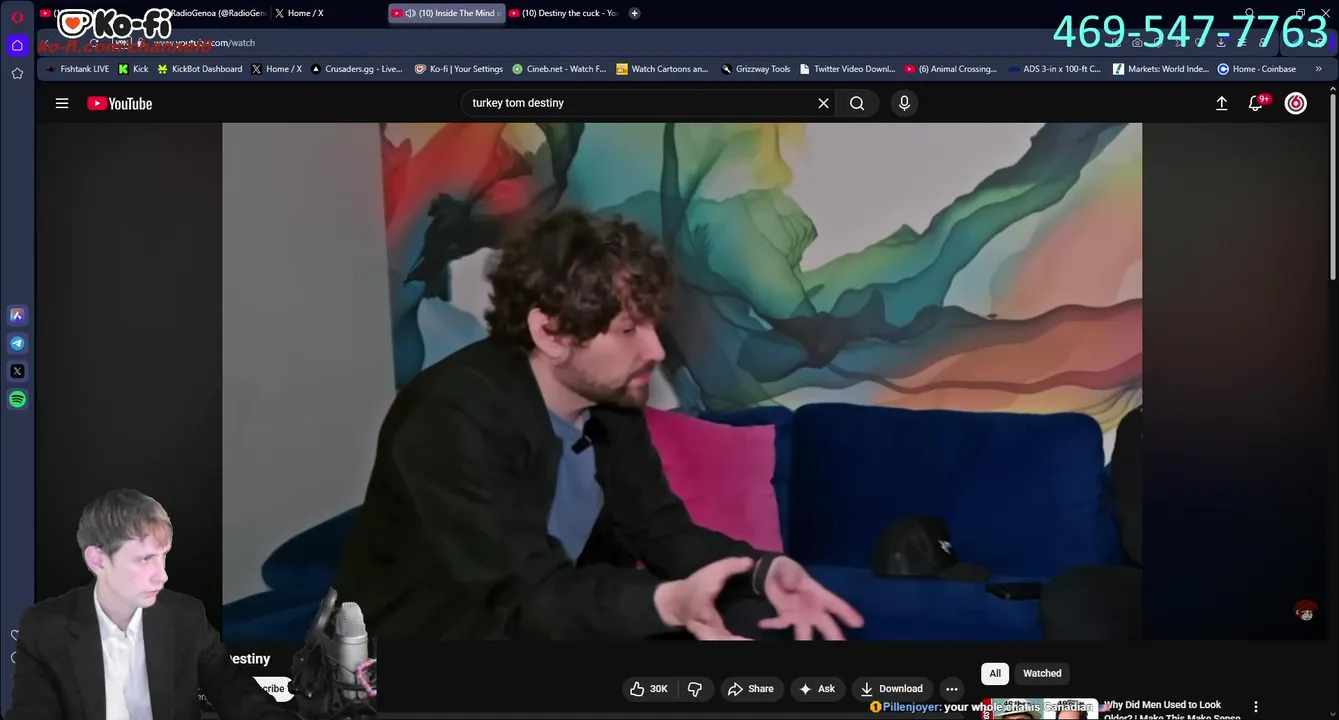This screenshot has height=720, width=1339.
Task: Open X (Twitter) in the Opera sidebar
Action: [x=17, y=371]
